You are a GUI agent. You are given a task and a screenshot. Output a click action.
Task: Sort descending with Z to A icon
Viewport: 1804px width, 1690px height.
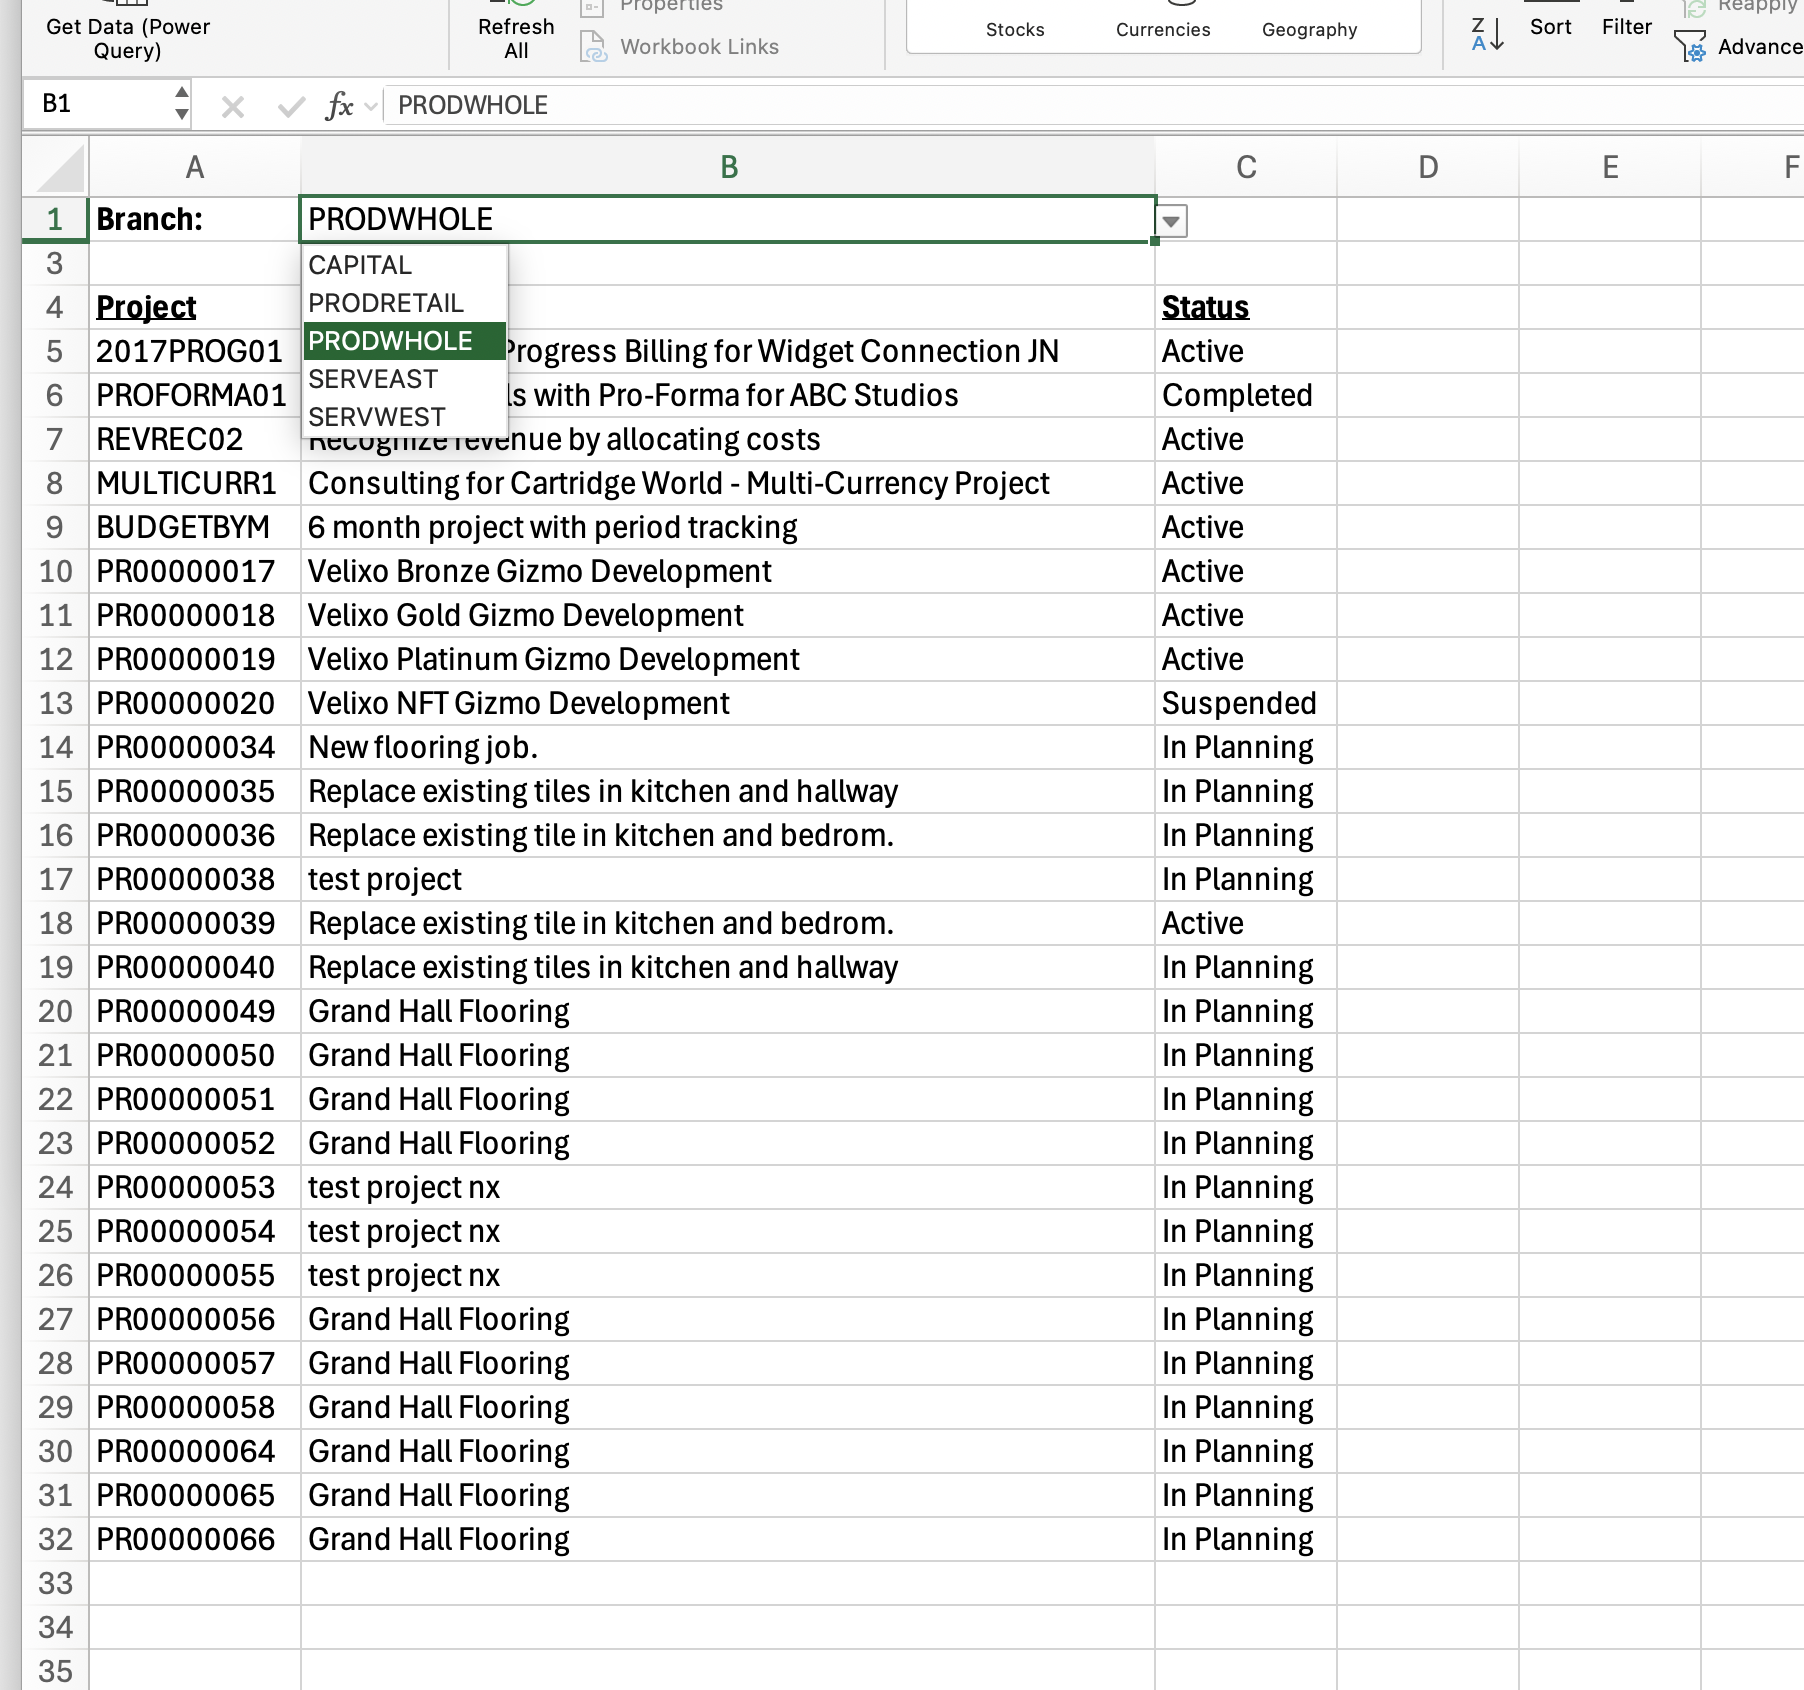click(x=1487, y=34)
